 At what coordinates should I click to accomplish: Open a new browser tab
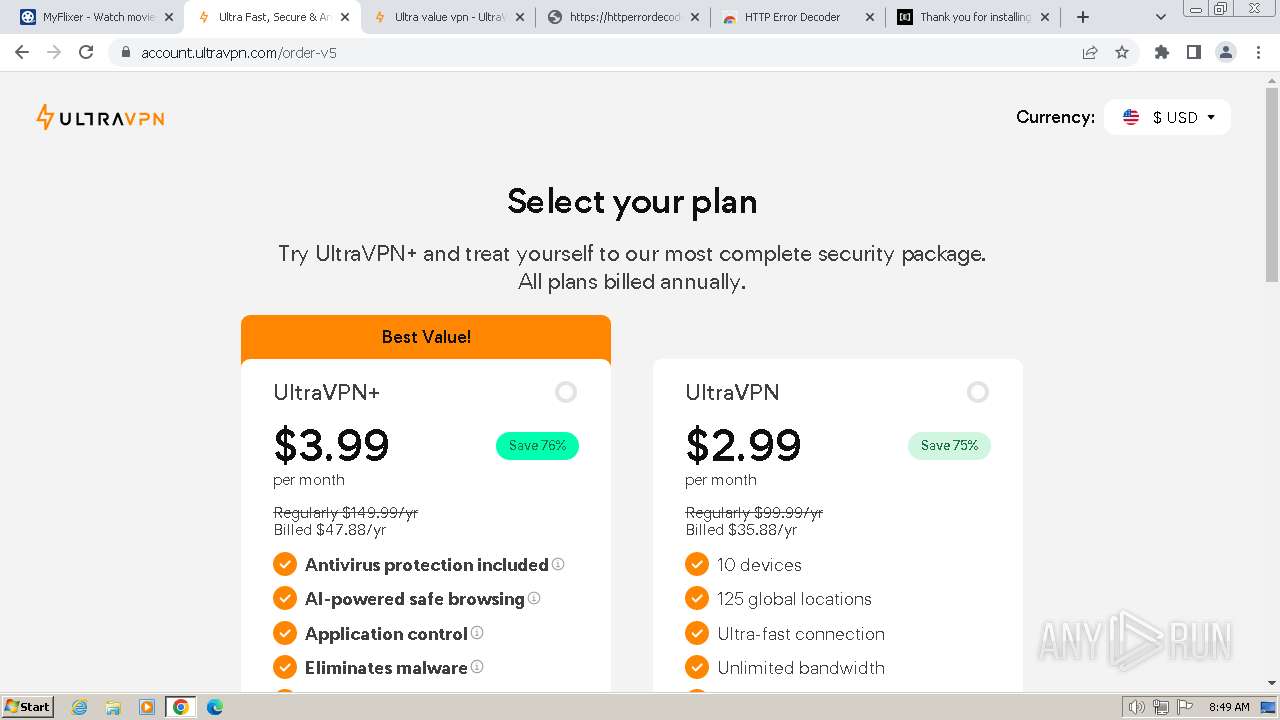coord(1083,17)
